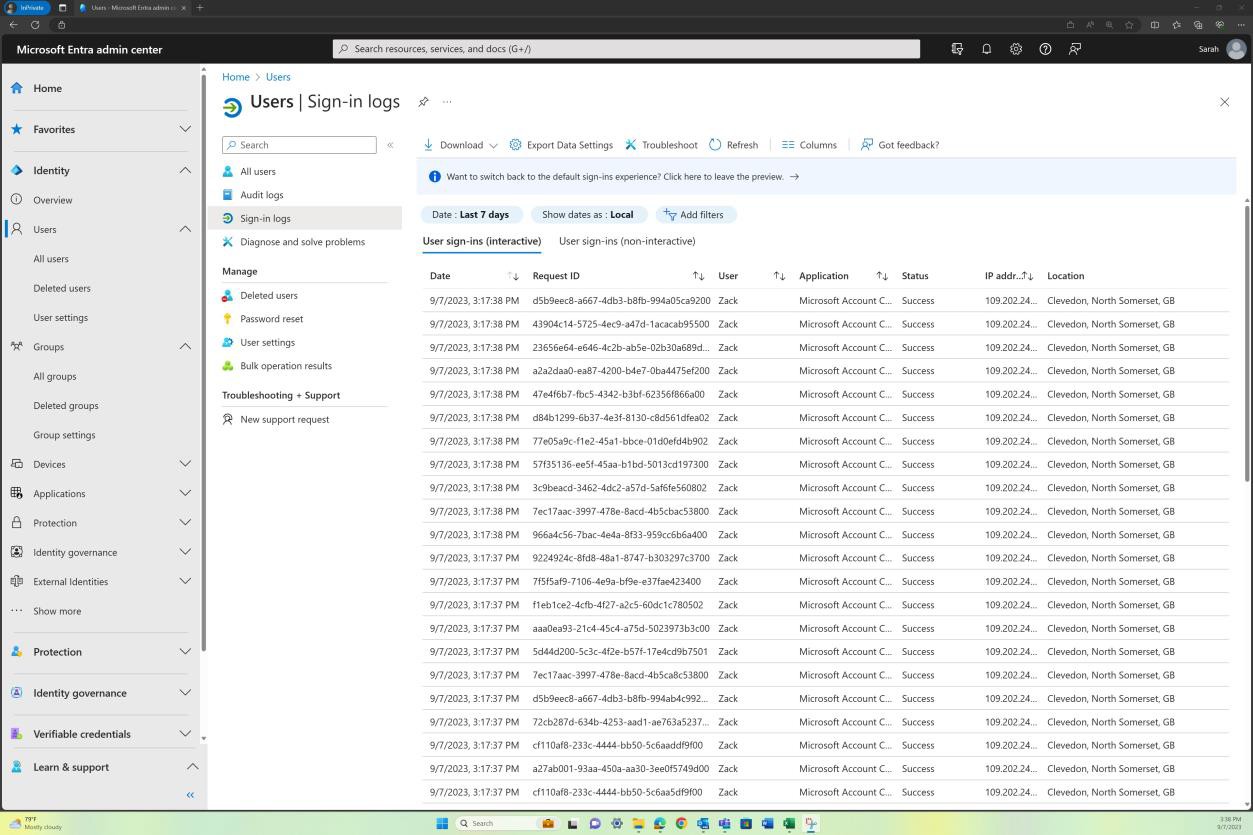Toggle Show dates as Local setting
The image size is (1253, 835).
(x=587, y=214)
